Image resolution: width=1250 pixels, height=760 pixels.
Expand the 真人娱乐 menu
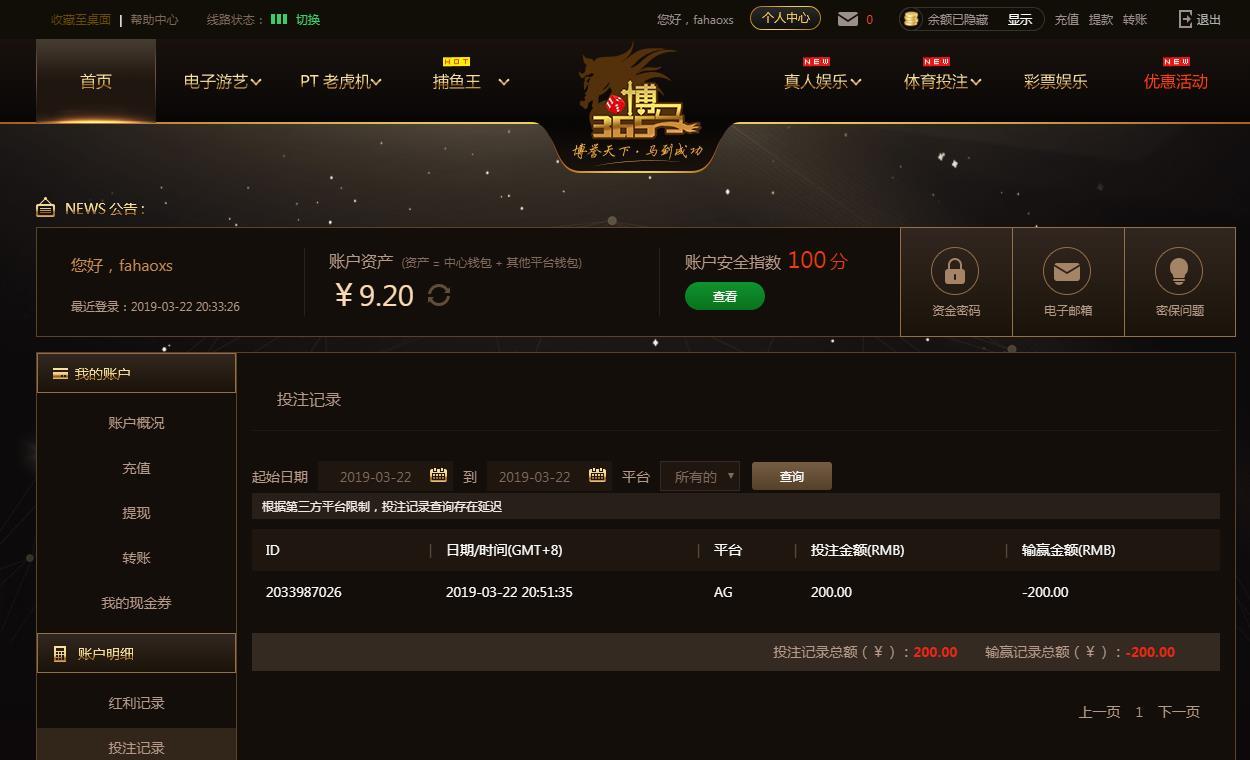(822, 82)
